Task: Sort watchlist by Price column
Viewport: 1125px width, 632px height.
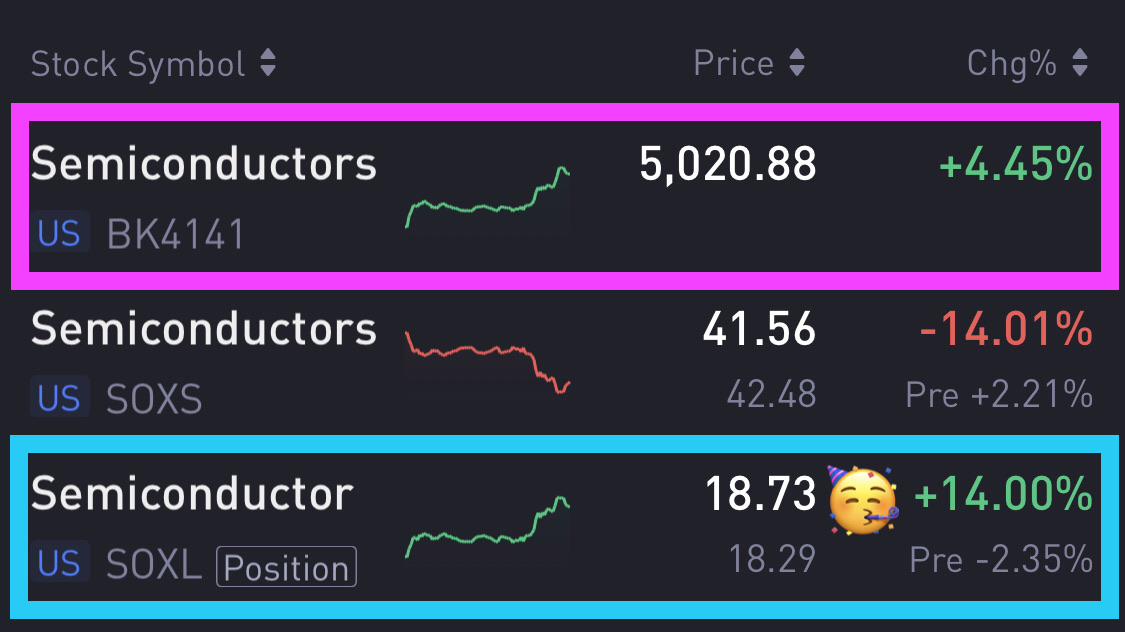Action: point(733,64)
